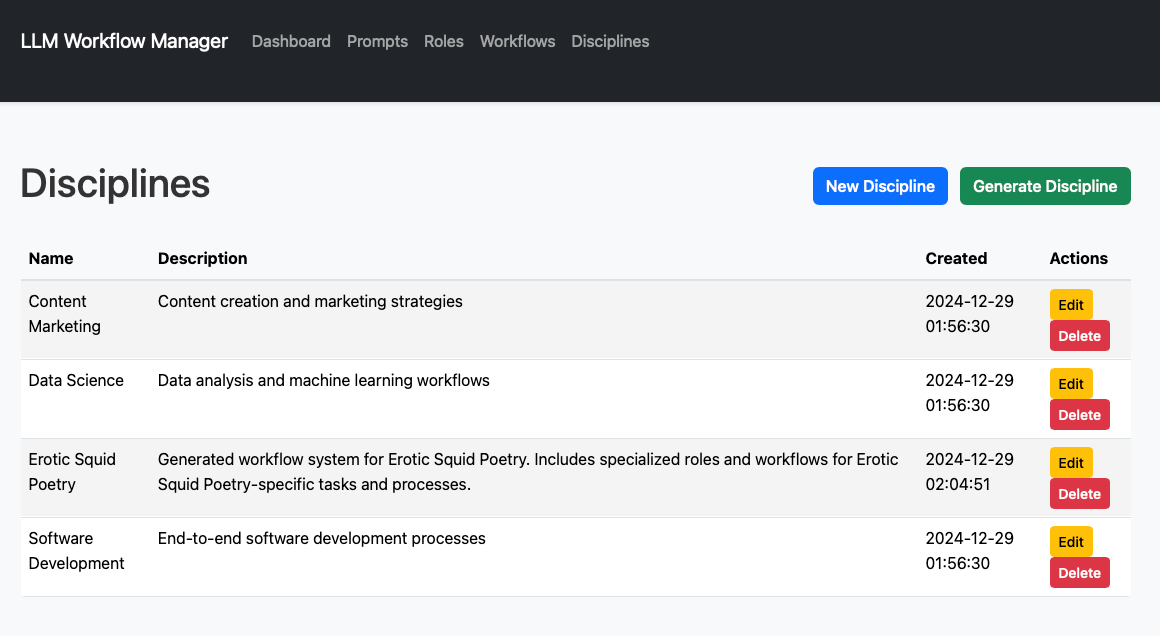The width and height of the screenshot is (1160, 636).
Task: Delete the Software Development discipline
Action: coord(1080,572)
